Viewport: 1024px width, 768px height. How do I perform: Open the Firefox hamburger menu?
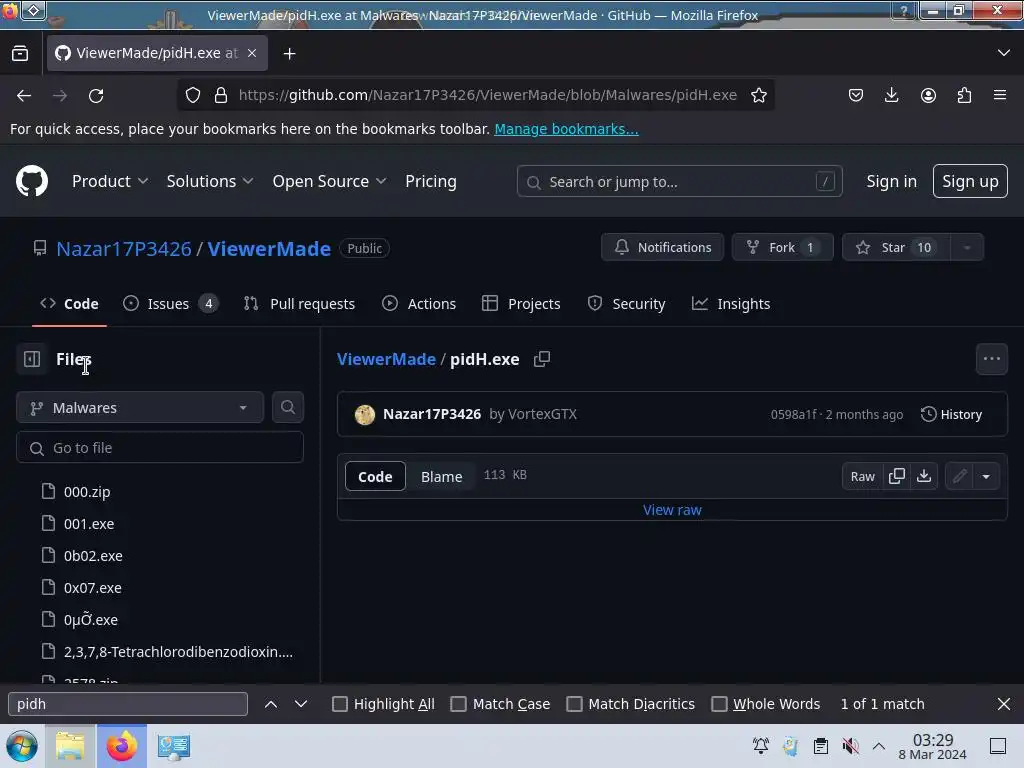tap(1000, 95)
